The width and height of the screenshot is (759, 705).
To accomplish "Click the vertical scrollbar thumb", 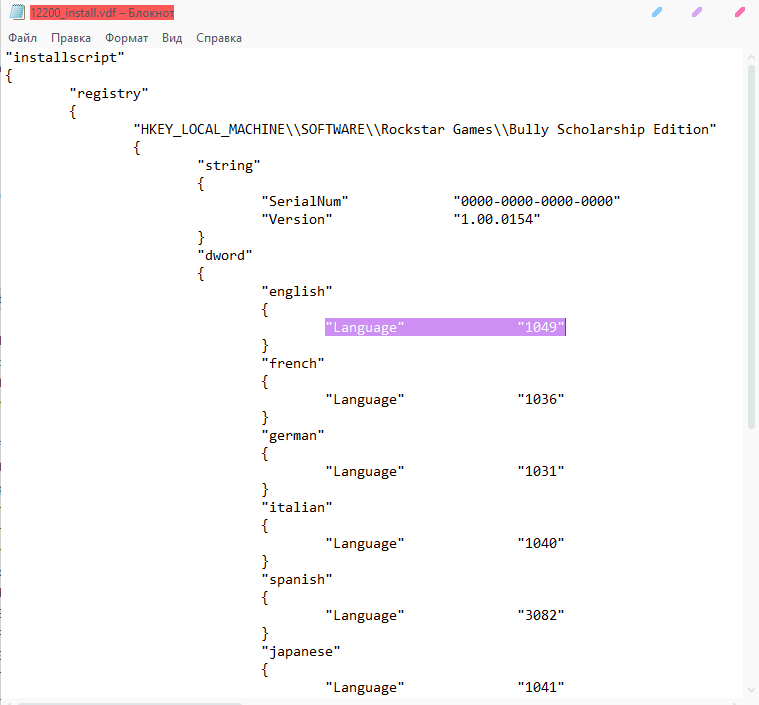I will tap(751, 247).
